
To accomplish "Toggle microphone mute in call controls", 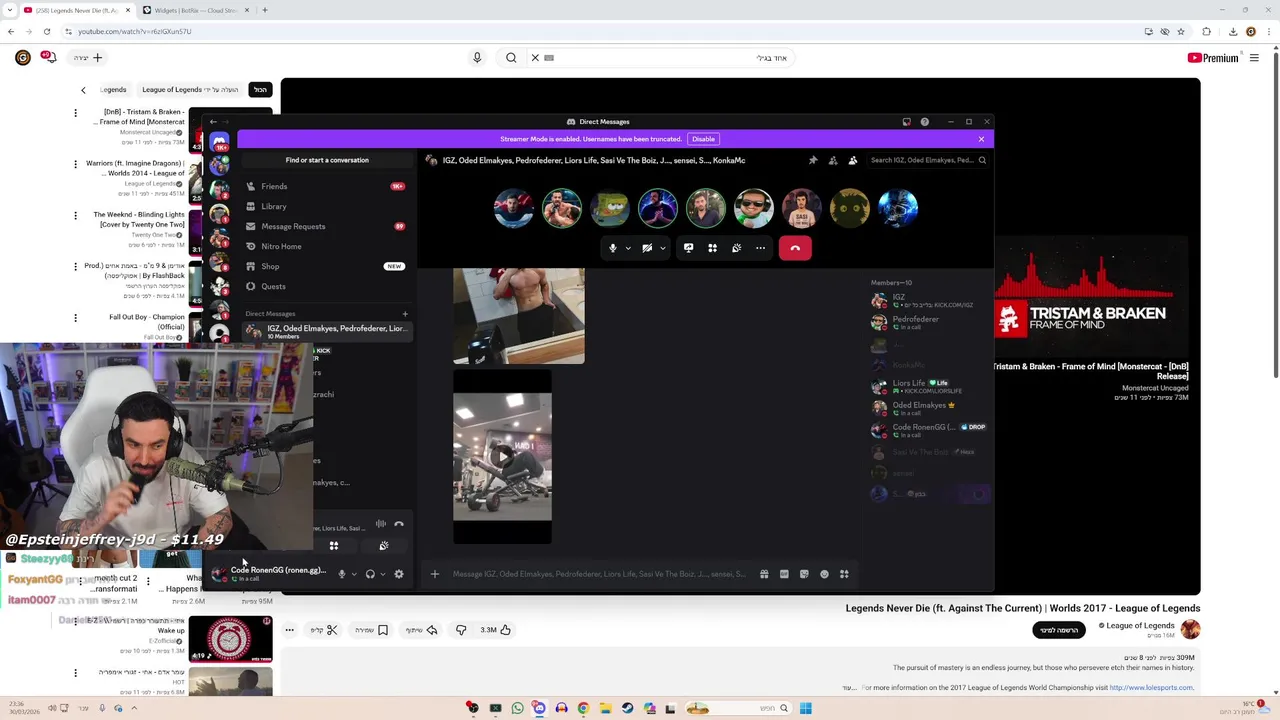I will pos(613,248).
